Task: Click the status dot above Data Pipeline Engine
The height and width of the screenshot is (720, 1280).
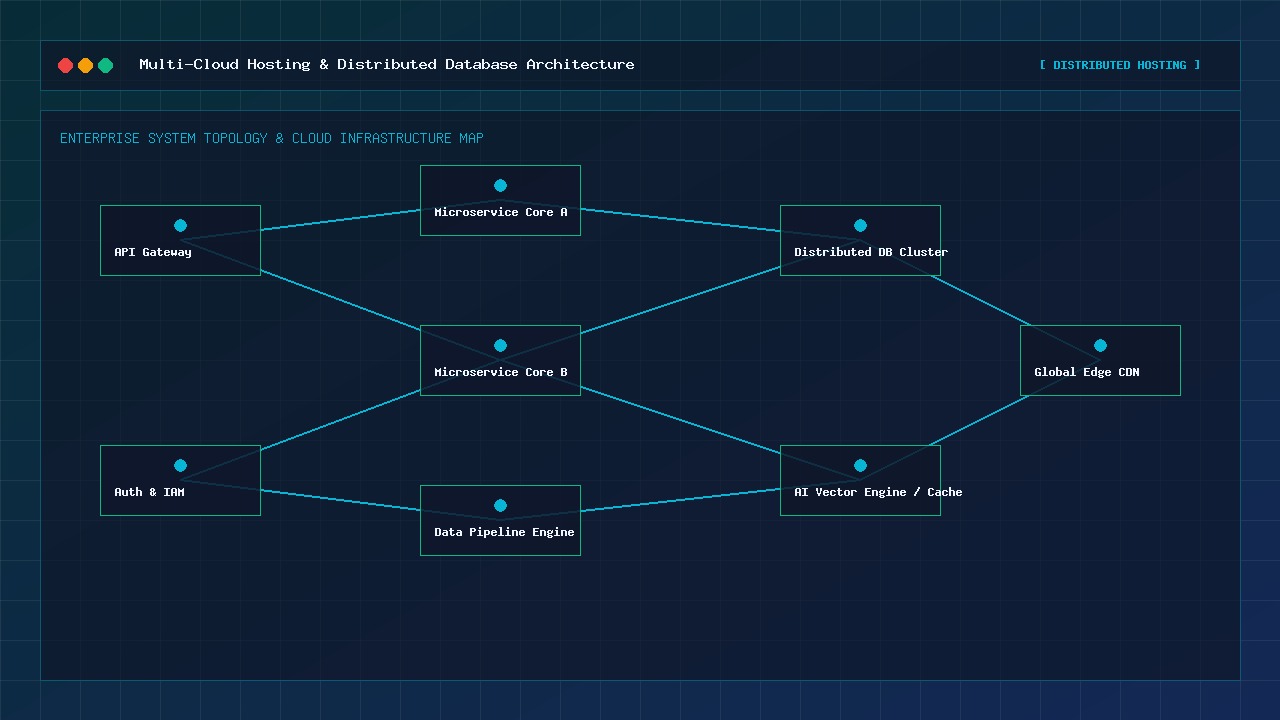Action: pyautogui.click(x=500, y=505)
